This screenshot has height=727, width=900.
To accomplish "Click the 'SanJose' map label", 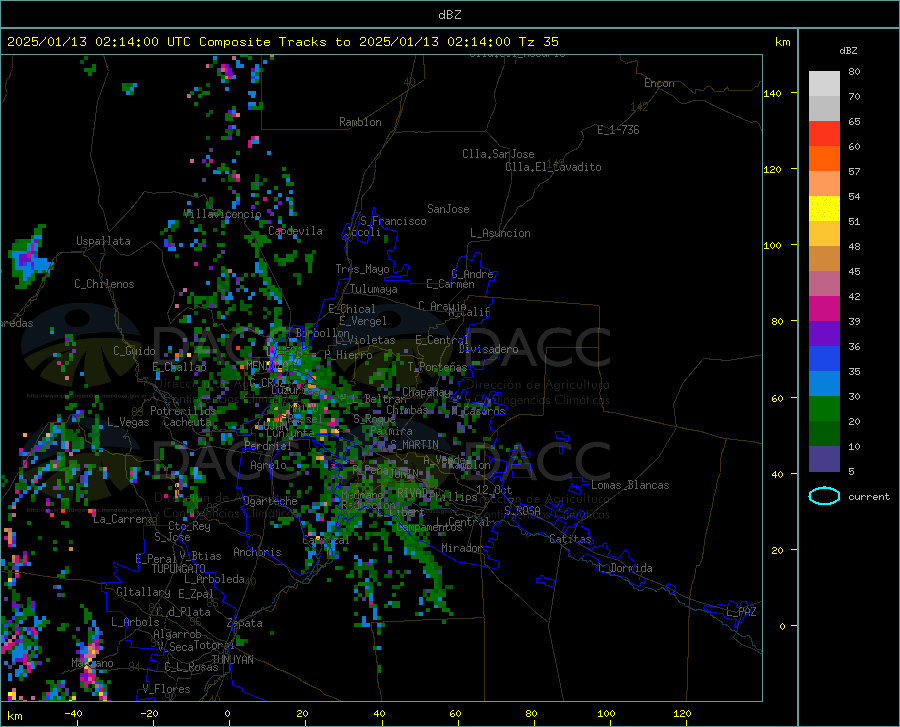I will (x=448, y=209).
